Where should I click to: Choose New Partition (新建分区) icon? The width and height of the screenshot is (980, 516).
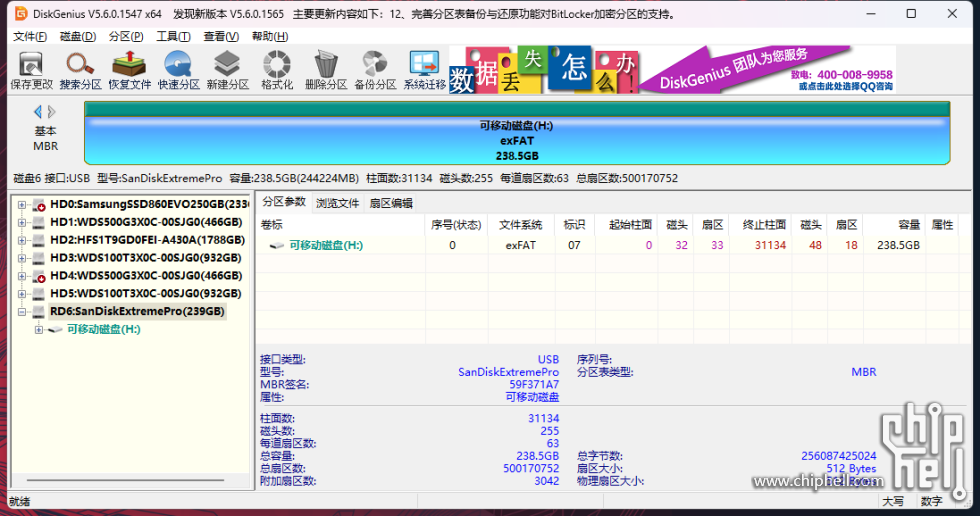click(228, 71)
